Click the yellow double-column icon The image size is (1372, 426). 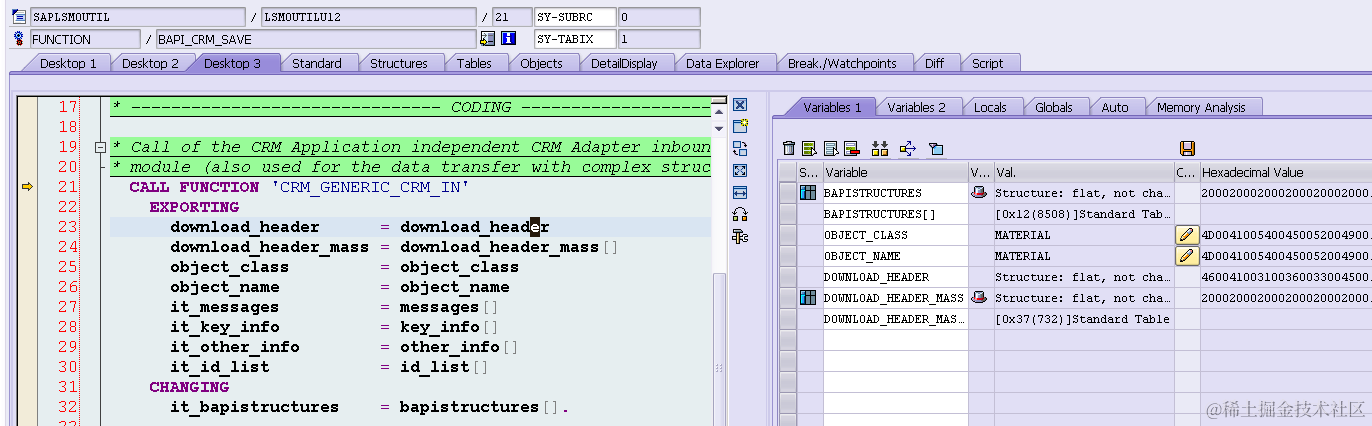880,149
